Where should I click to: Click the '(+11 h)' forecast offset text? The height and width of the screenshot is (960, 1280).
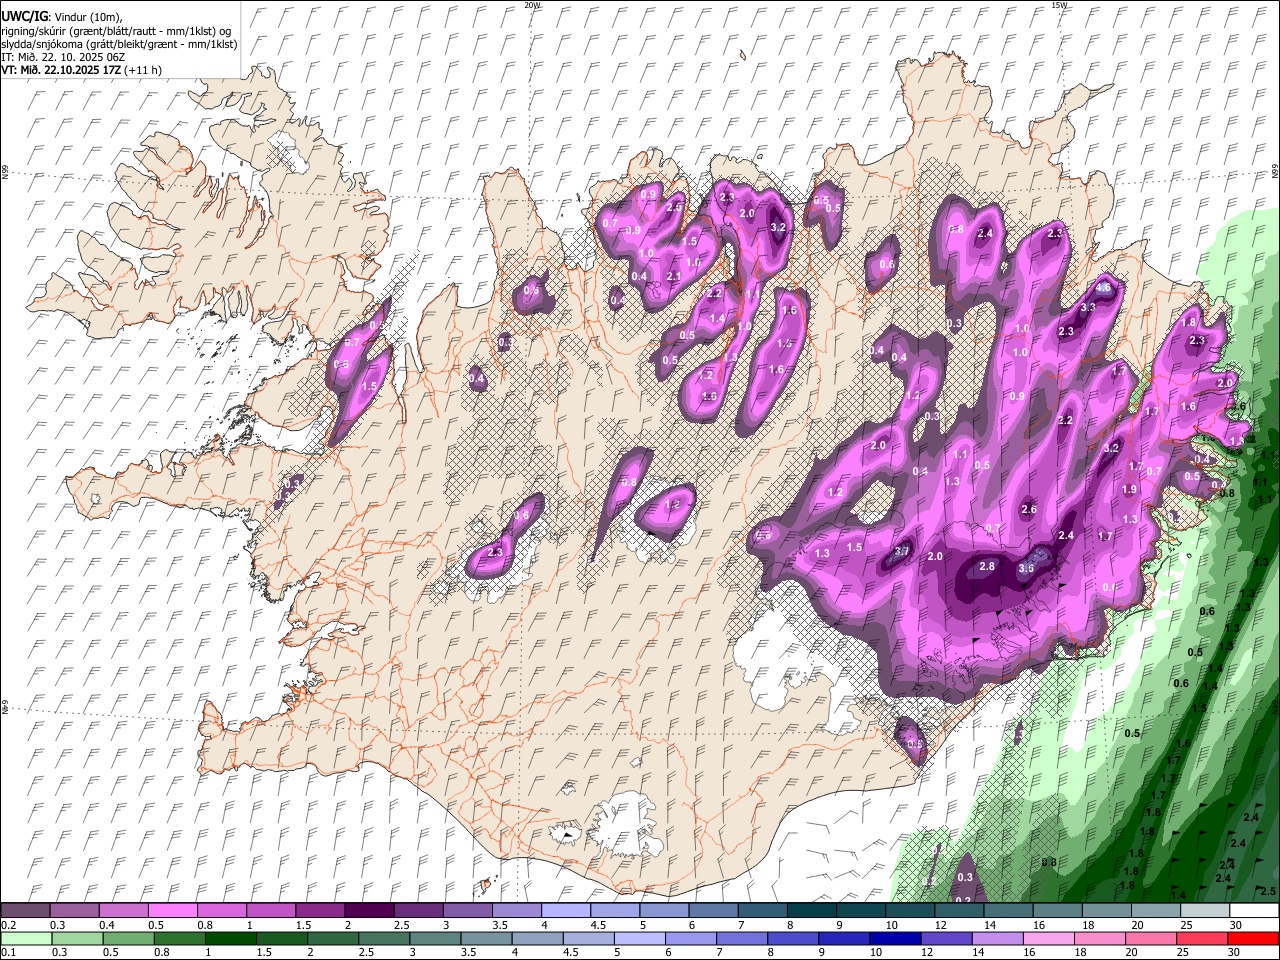tap(144, 70)
